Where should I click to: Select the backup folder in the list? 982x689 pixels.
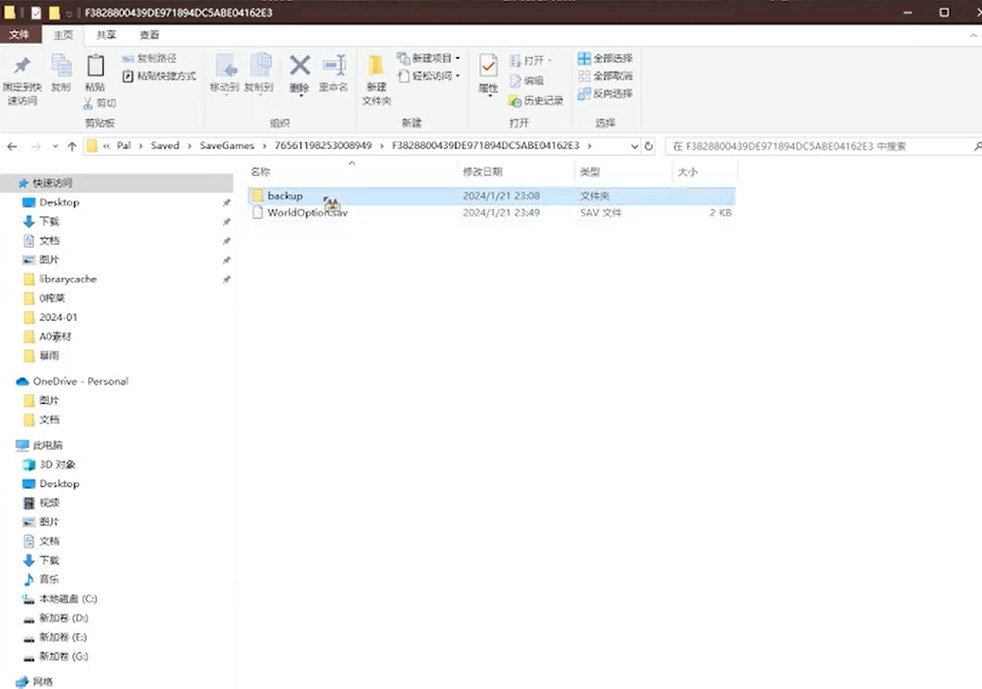tap(285, 196)
